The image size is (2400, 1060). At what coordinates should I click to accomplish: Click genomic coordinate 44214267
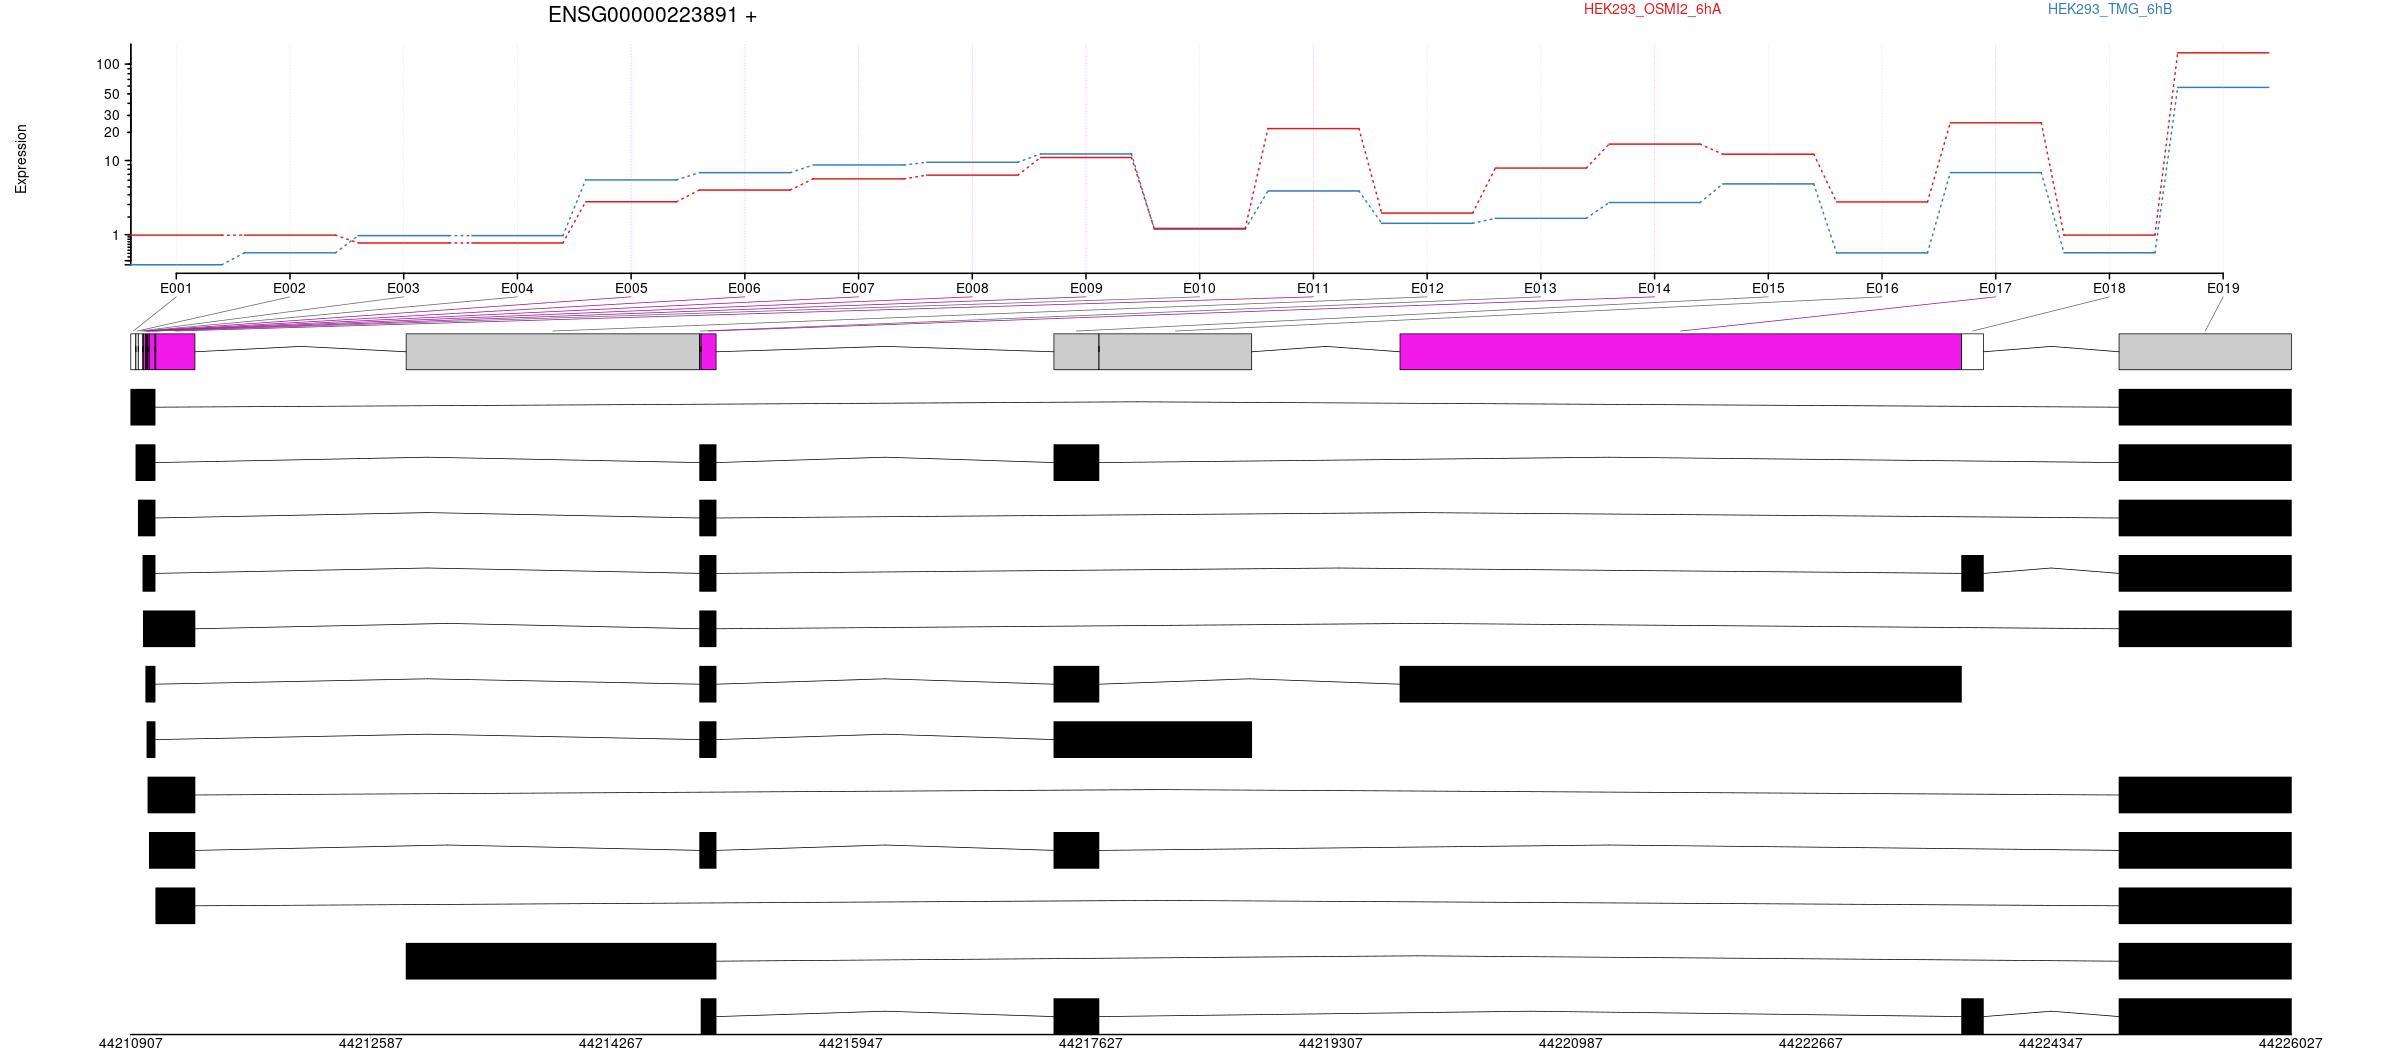pyautogui.click(x=611, y=1044)
